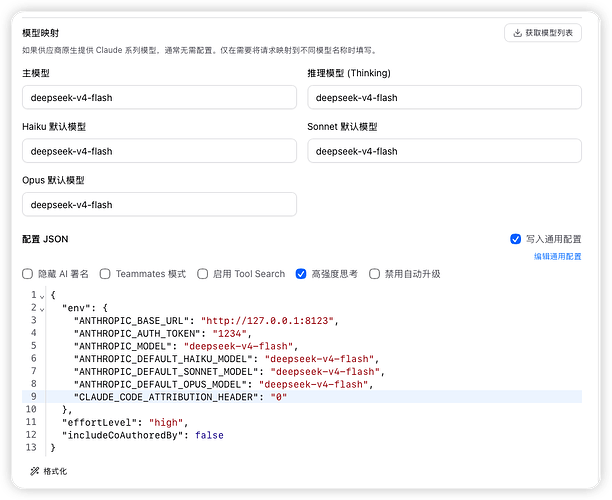Click the ANTHROPIC_DEFAULT_OPUS_MODEL line
Viewport: 612px width, 500px height.
click(x=224, y=384)
